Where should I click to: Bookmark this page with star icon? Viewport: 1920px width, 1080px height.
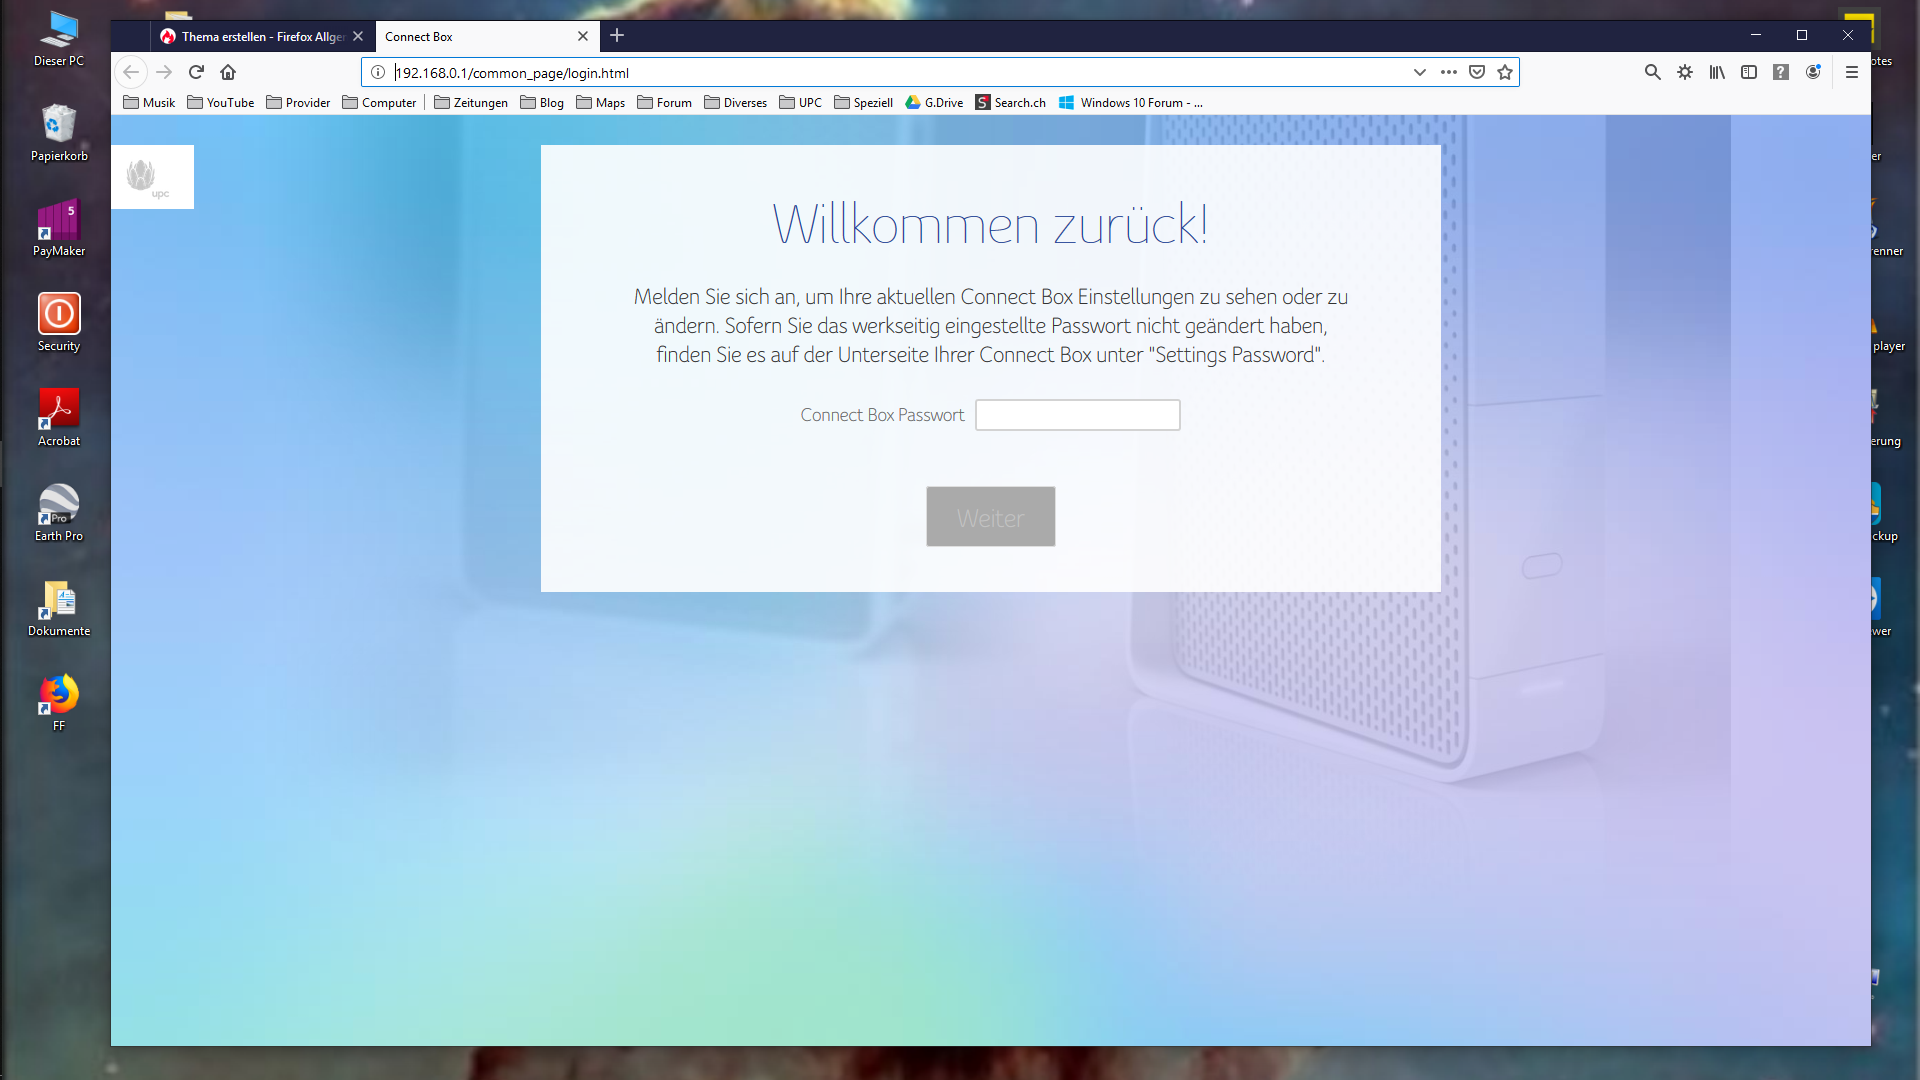[x=1505, y=72]
